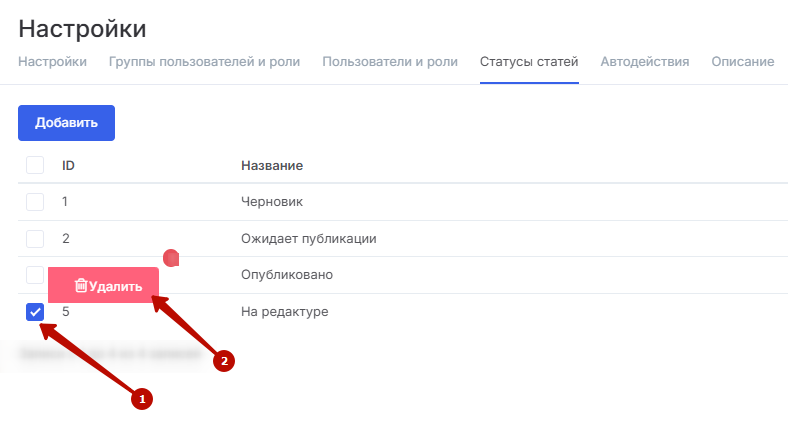Click the Название column header

tap(272, 165)
